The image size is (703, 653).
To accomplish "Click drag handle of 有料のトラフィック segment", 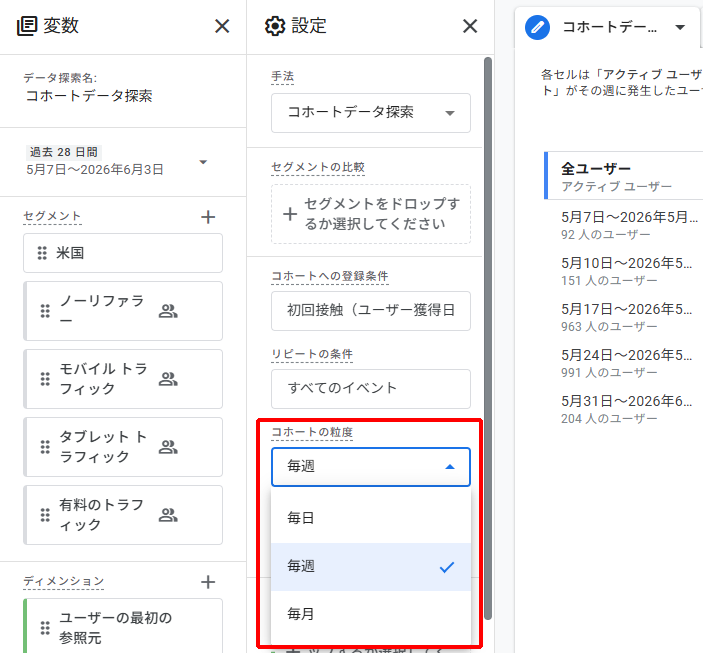I will 45,515.
